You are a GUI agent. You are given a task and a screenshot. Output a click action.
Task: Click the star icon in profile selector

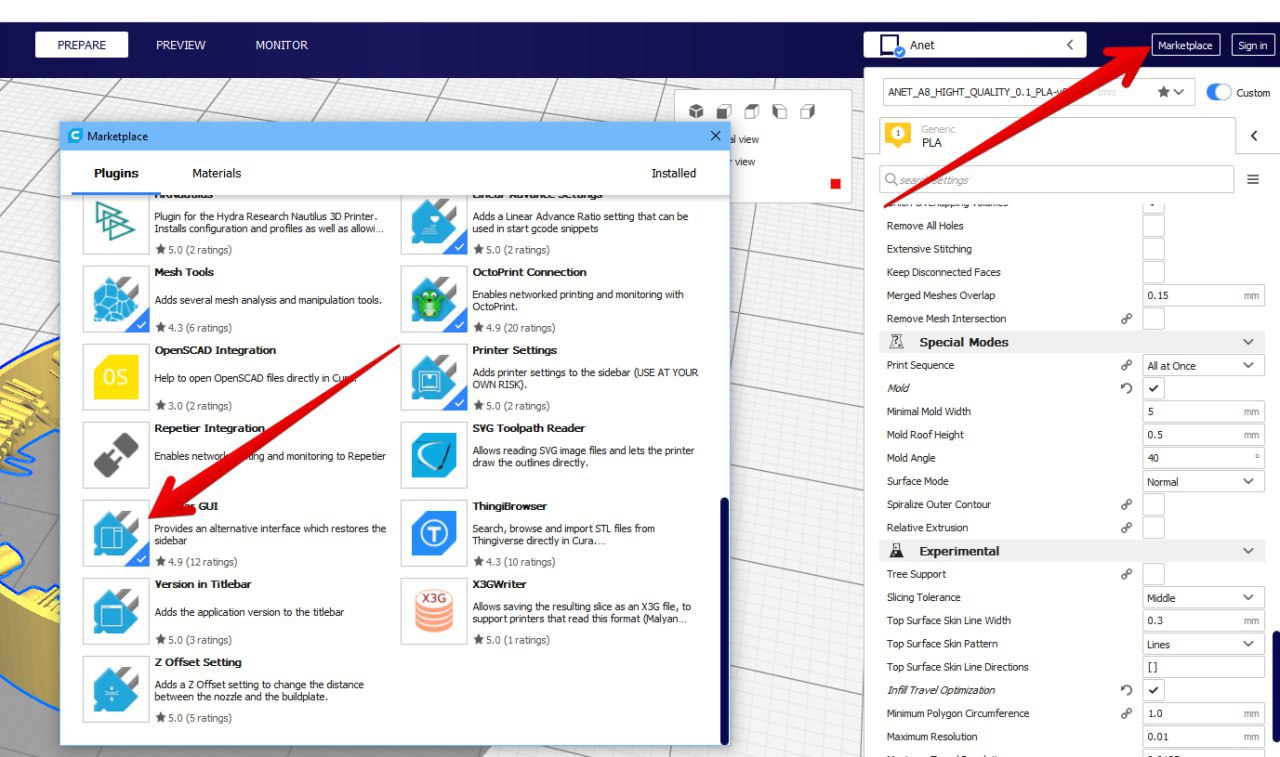pos(1163,92)
